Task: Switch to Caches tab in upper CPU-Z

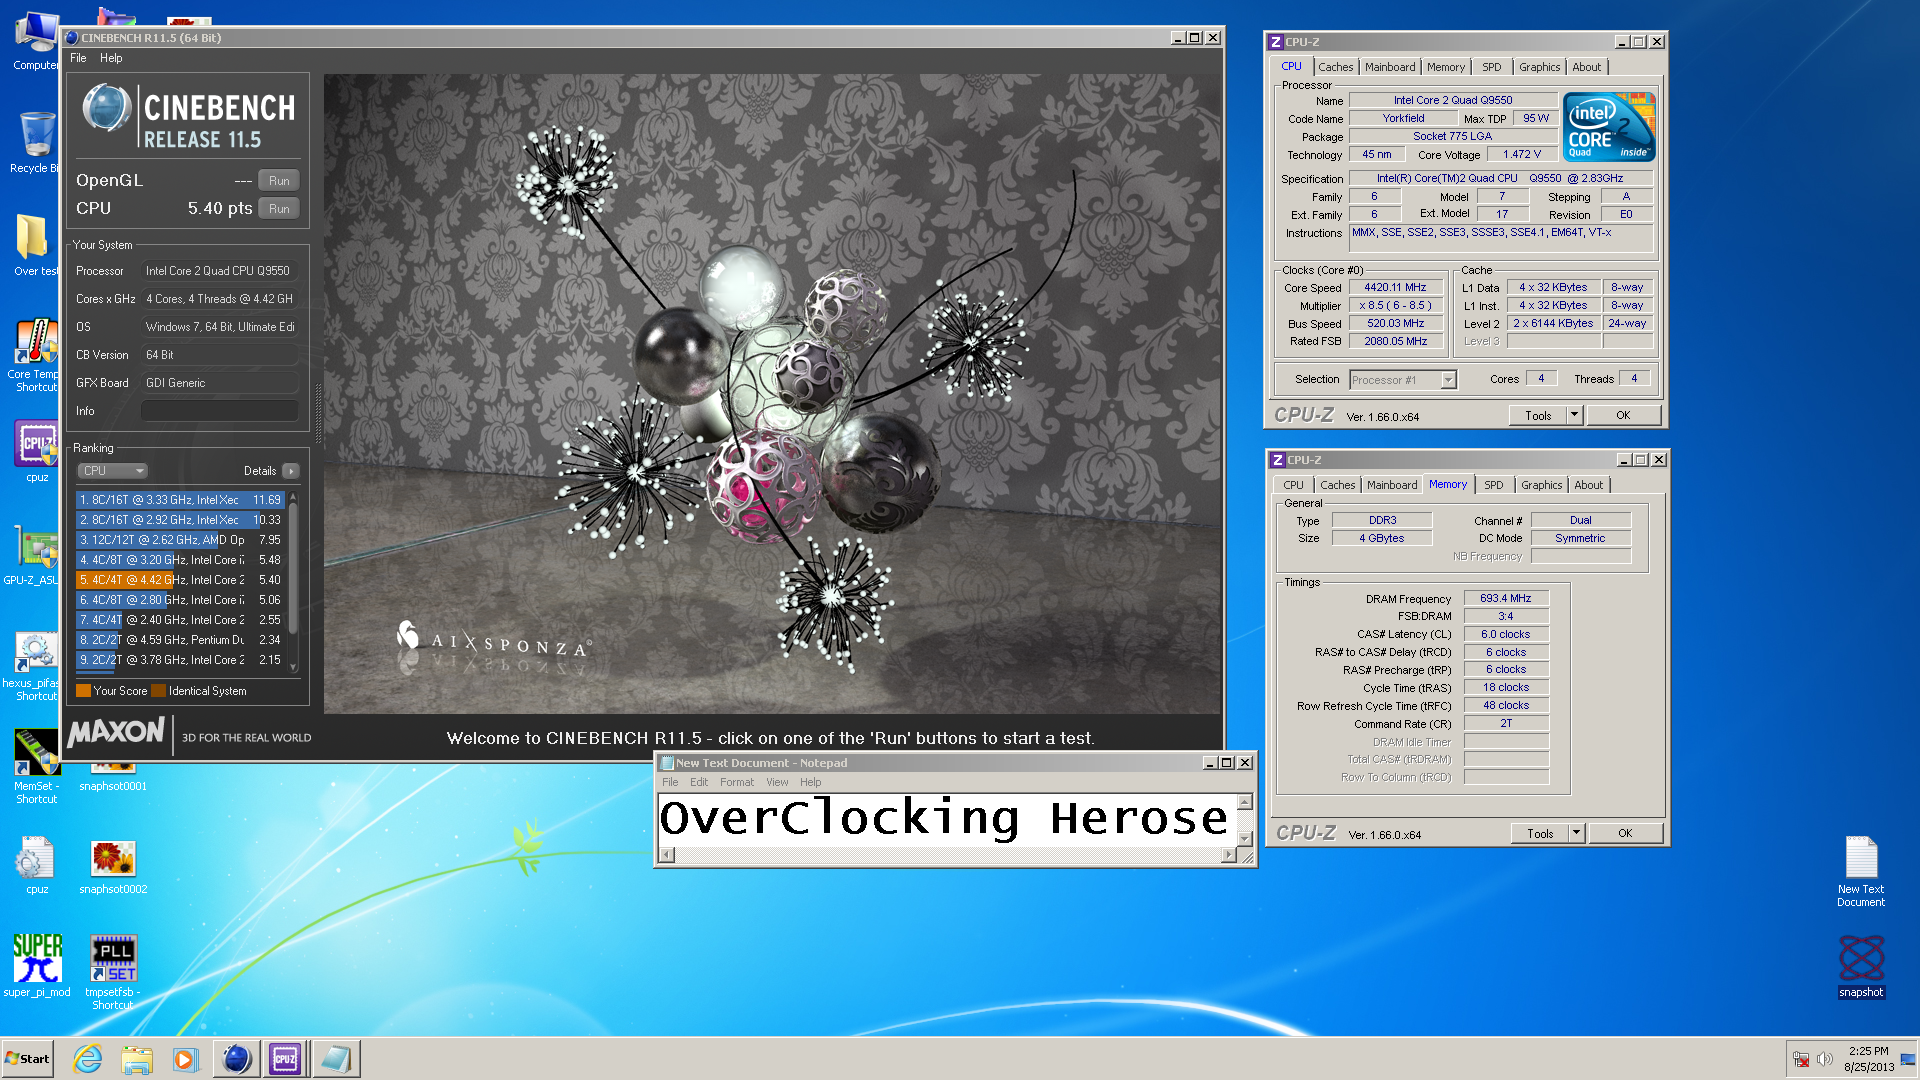Action: (1335, 67)
